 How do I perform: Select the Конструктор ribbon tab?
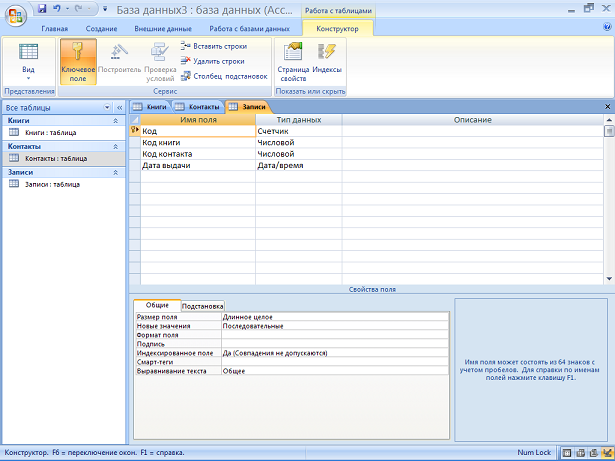[x=337, y=29]
